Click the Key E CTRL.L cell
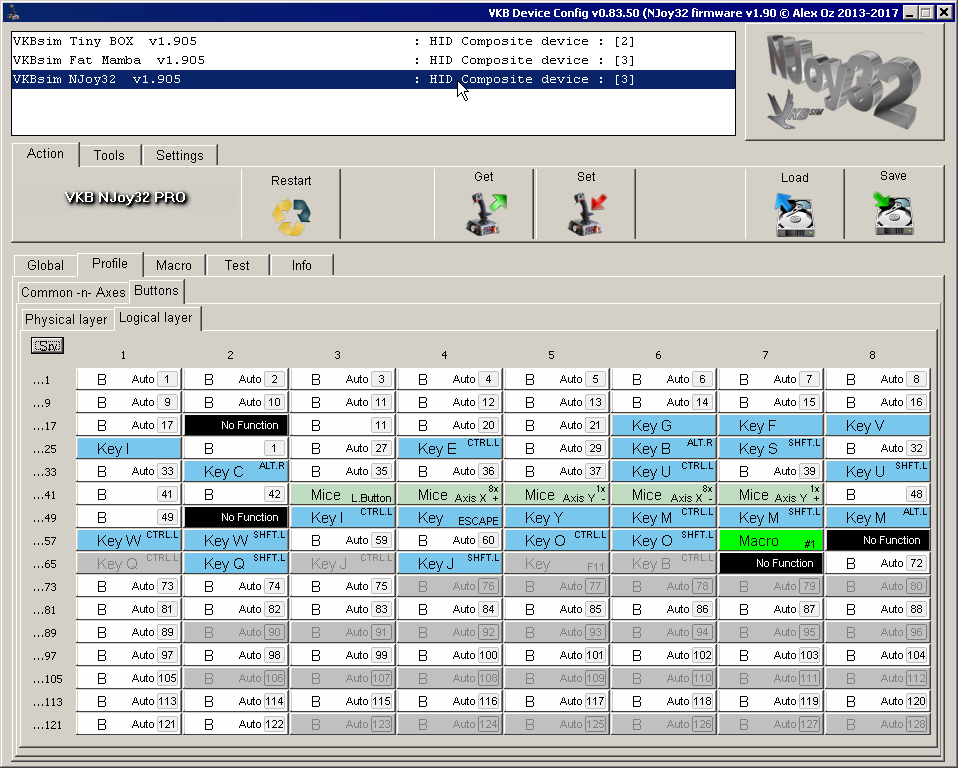Image resolution: width=958 pixels, height=768 pixels. [450, 448]
